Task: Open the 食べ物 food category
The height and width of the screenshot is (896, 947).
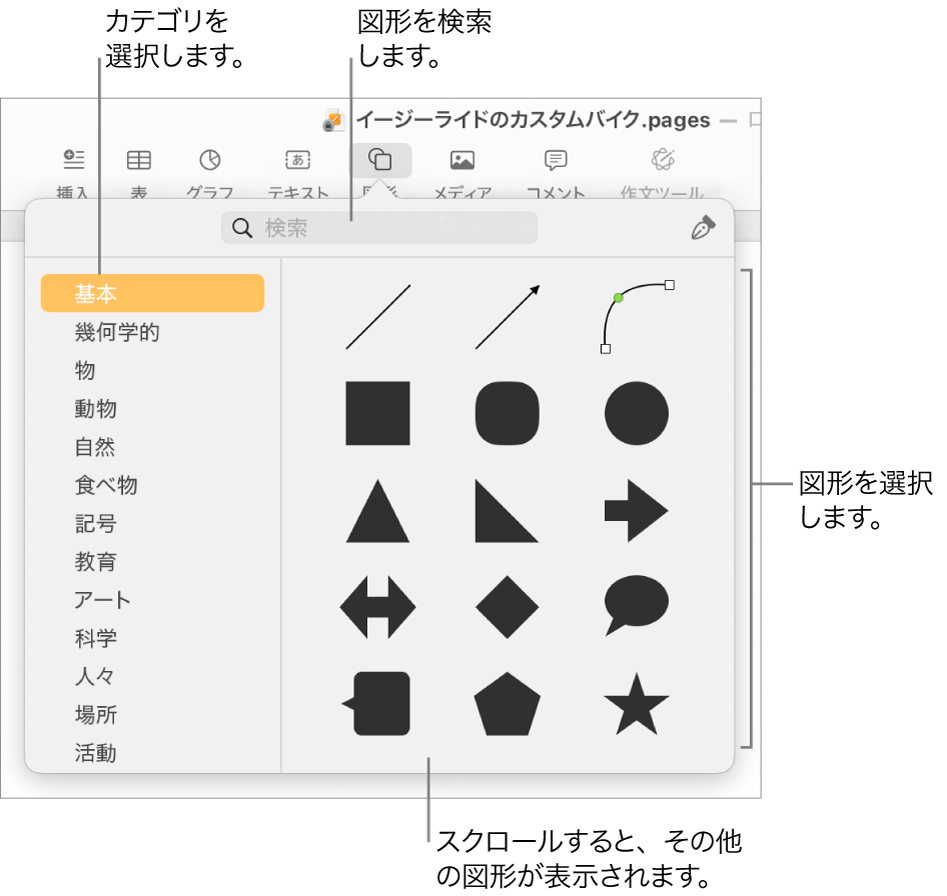Action: pyautogui.click(x=99, y=485)
